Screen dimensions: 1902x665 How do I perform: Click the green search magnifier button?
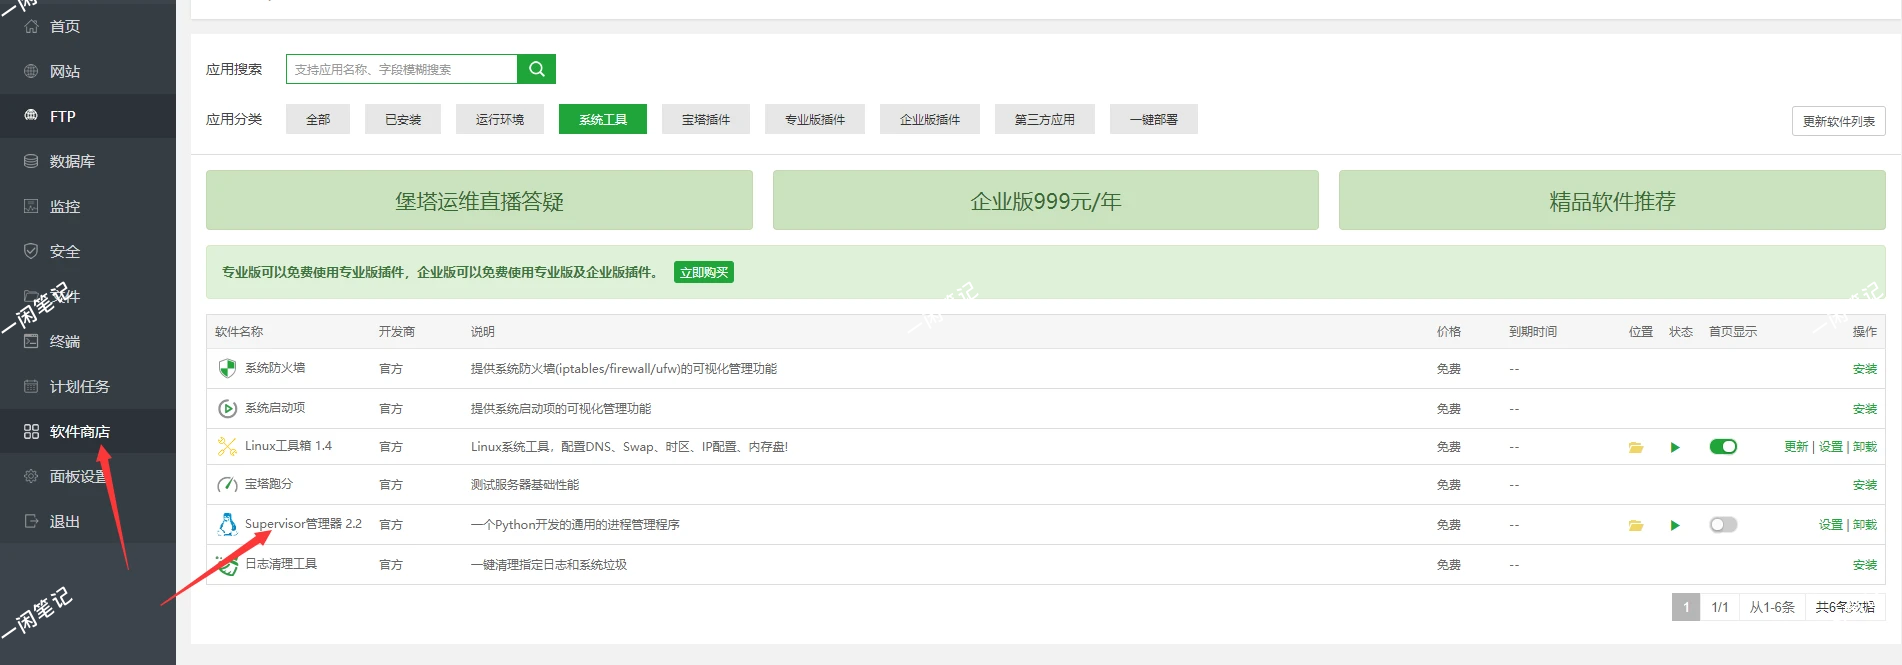pyautogui.click(x=536, y=69)
